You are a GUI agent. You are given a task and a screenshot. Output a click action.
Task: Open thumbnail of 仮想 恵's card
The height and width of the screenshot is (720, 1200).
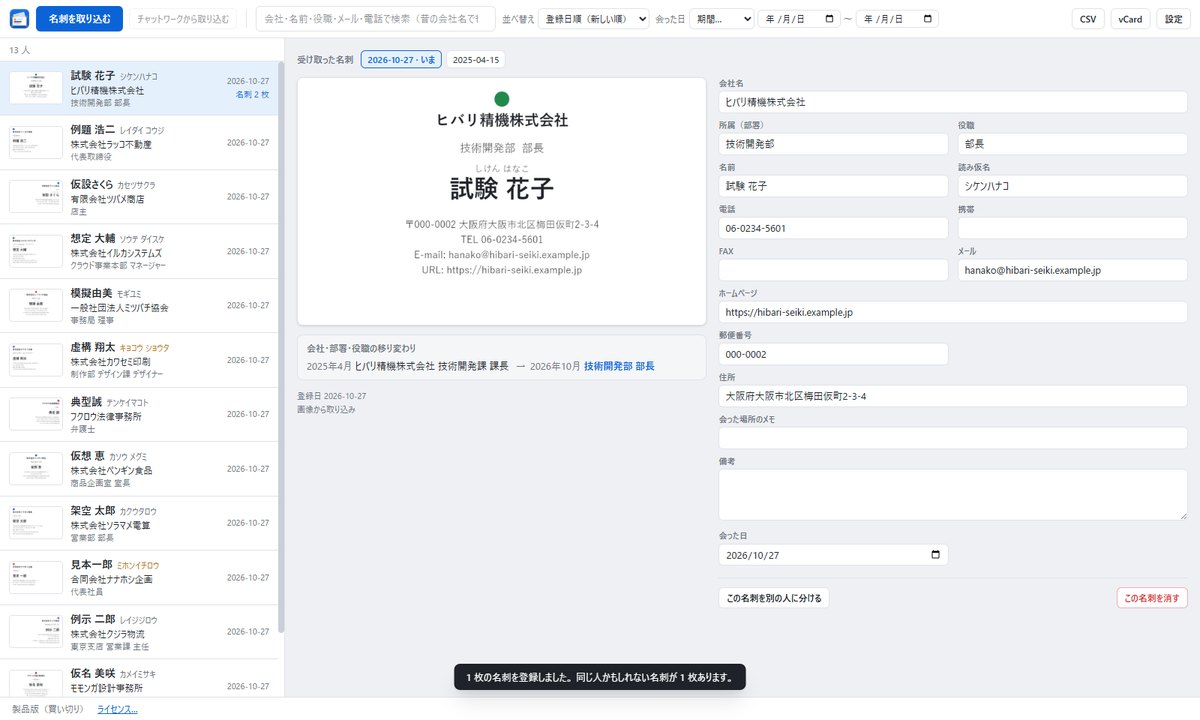click(36, 469)
